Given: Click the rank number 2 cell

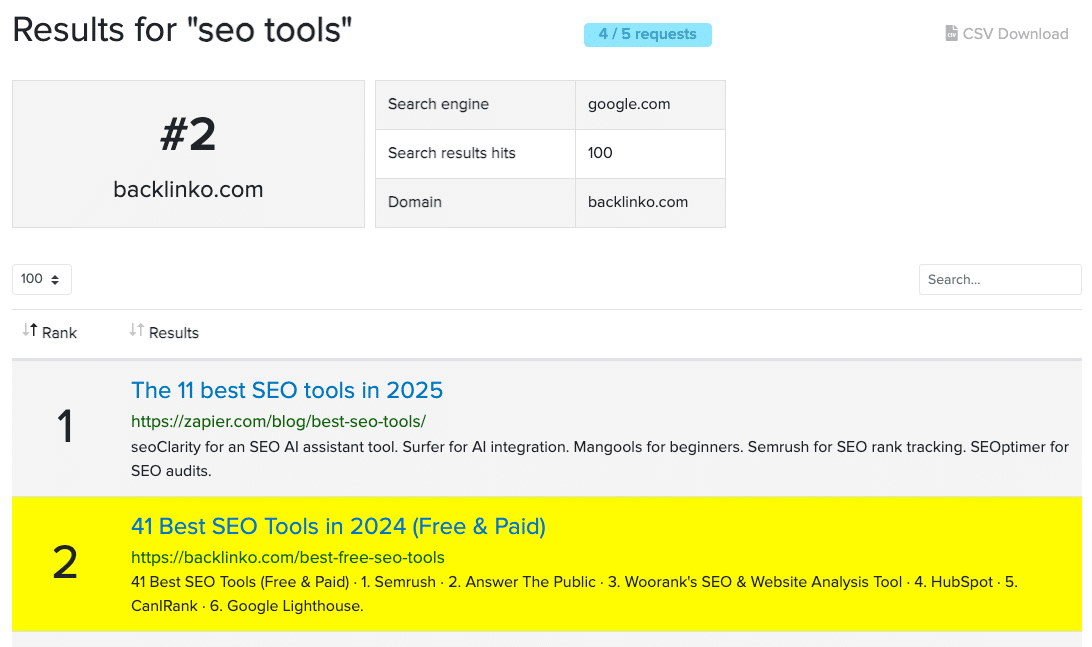Looking at the screenshot, I should 64,563.
